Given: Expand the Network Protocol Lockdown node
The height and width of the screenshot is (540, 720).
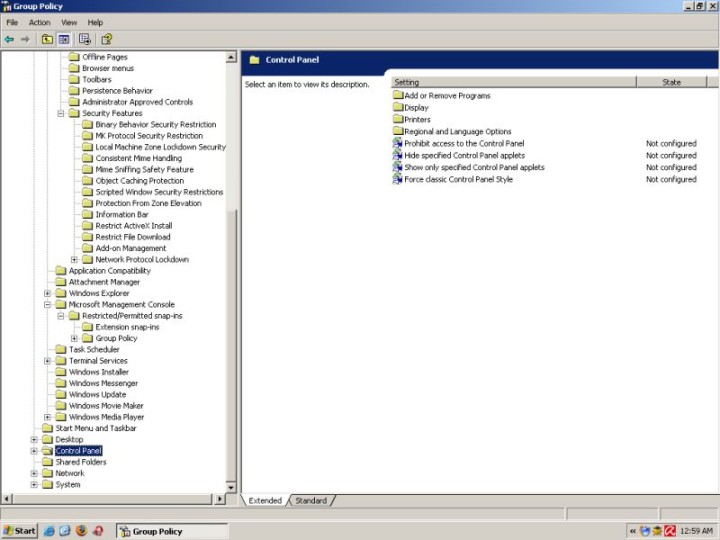Looking at the screenshot, I should click(x=74, y=260).
